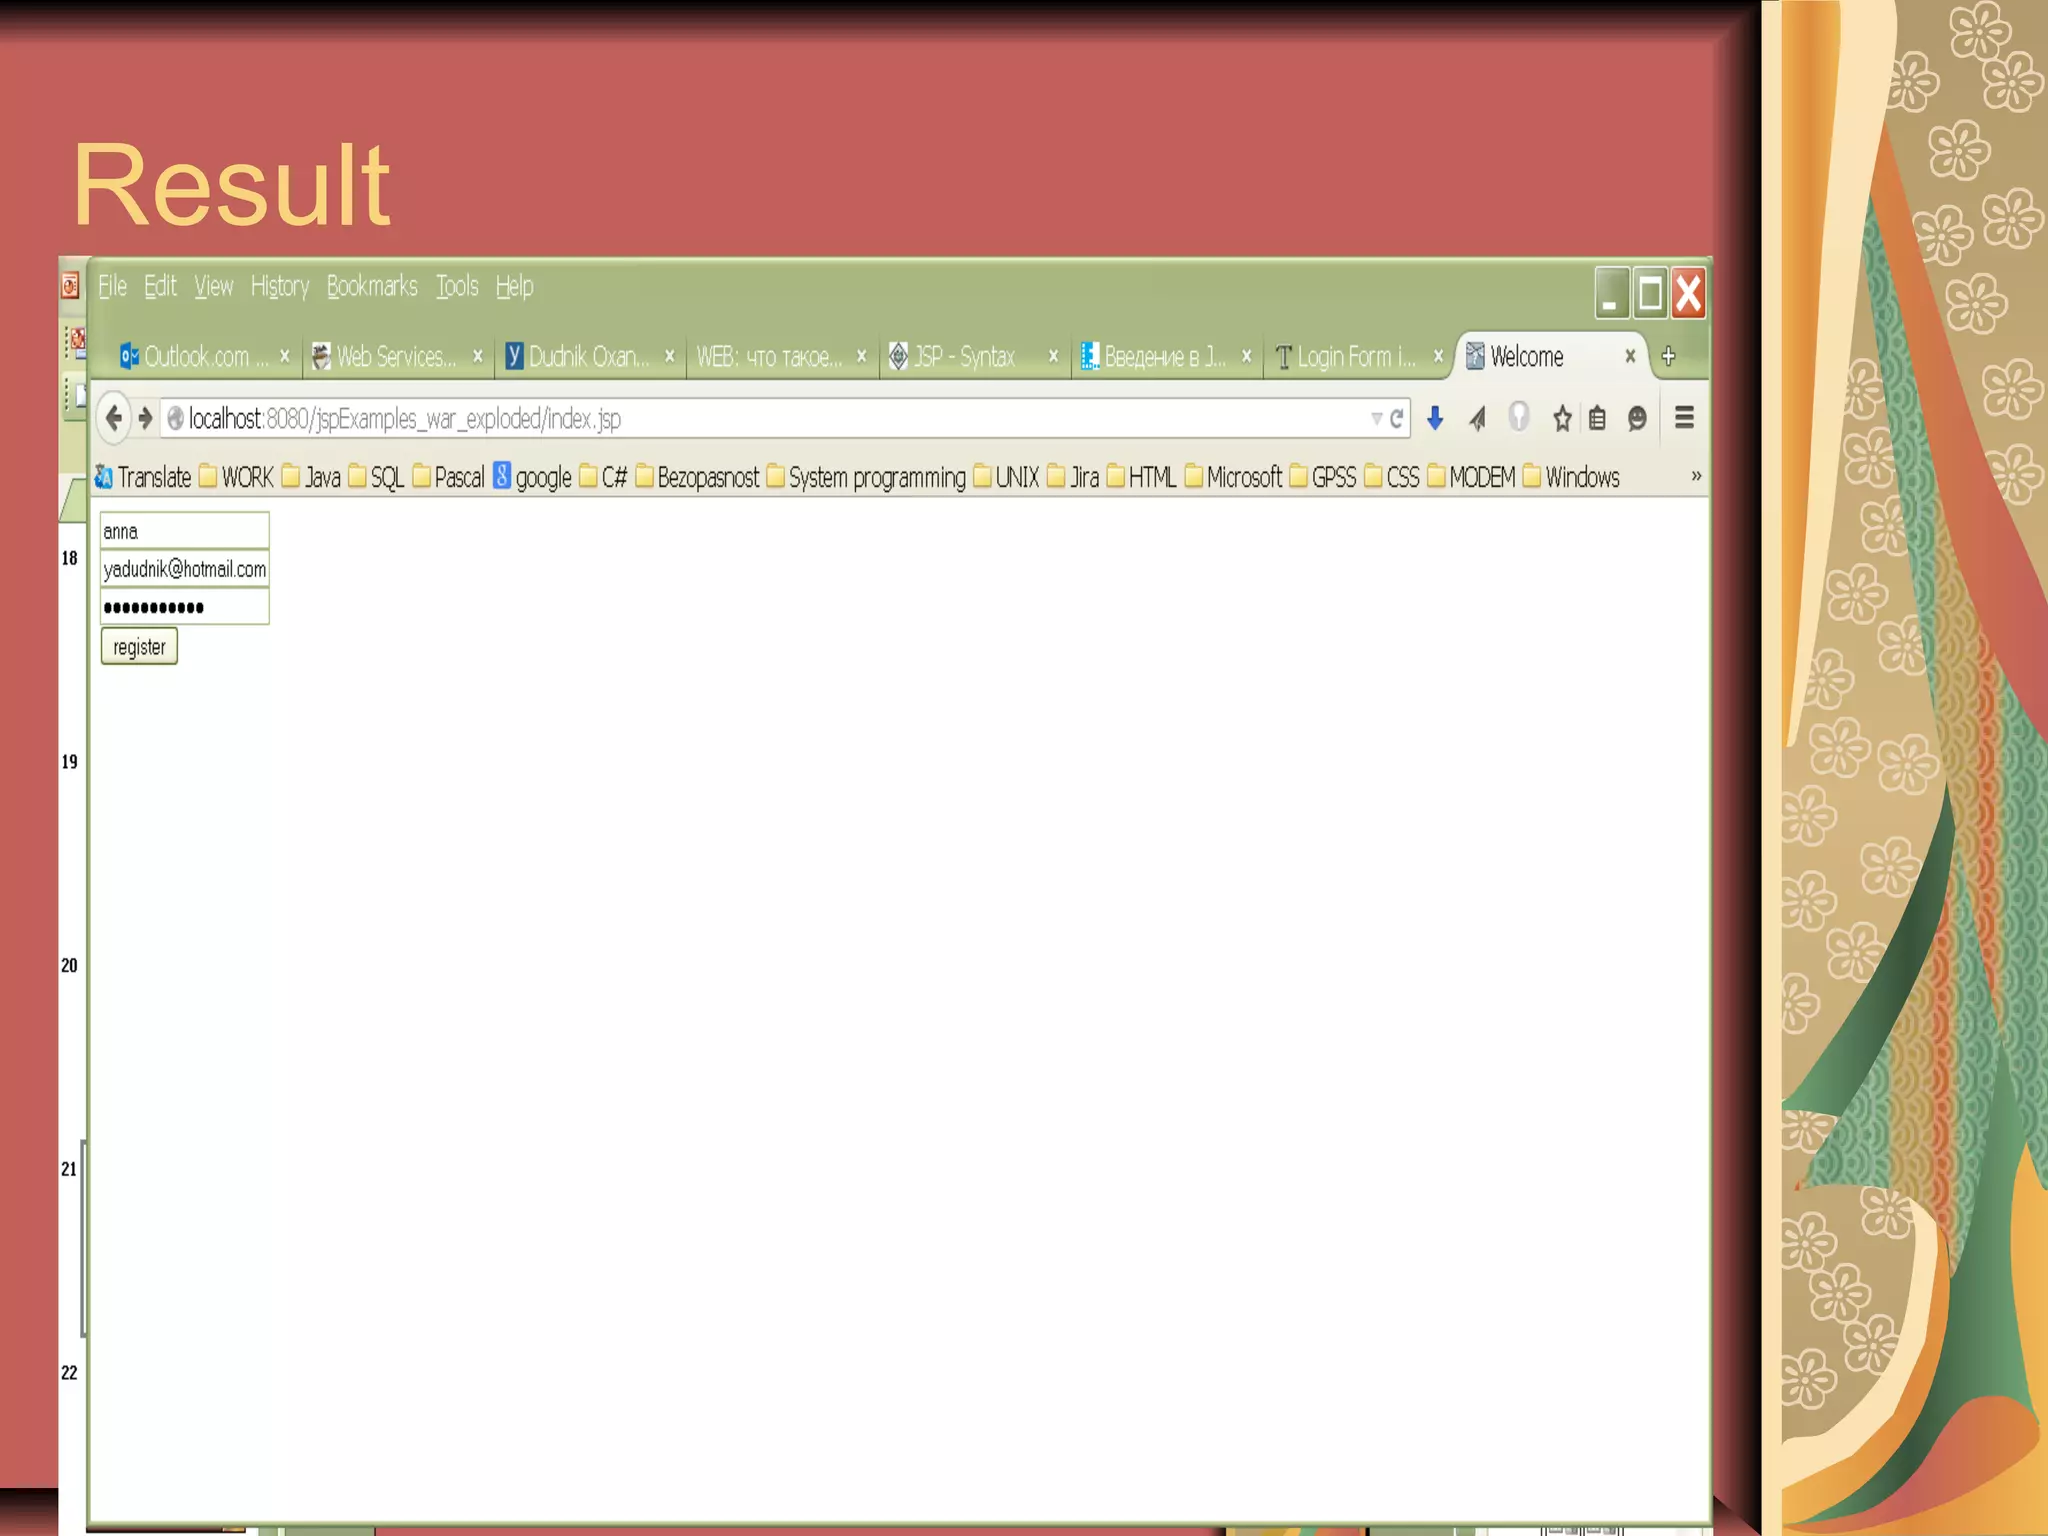Open the CSS bookmarks folder

1392,477
